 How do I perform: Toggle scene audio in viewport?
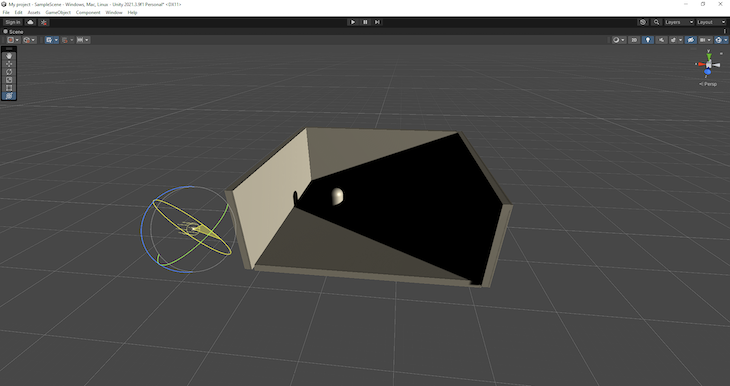(661, 40)
